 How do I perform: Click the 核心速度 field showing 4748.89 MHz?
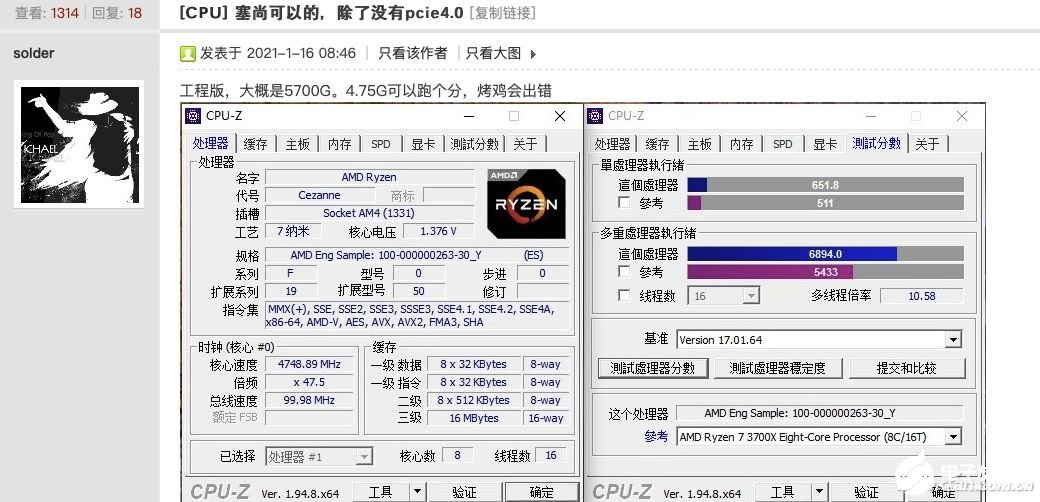[x=309, y=364]
